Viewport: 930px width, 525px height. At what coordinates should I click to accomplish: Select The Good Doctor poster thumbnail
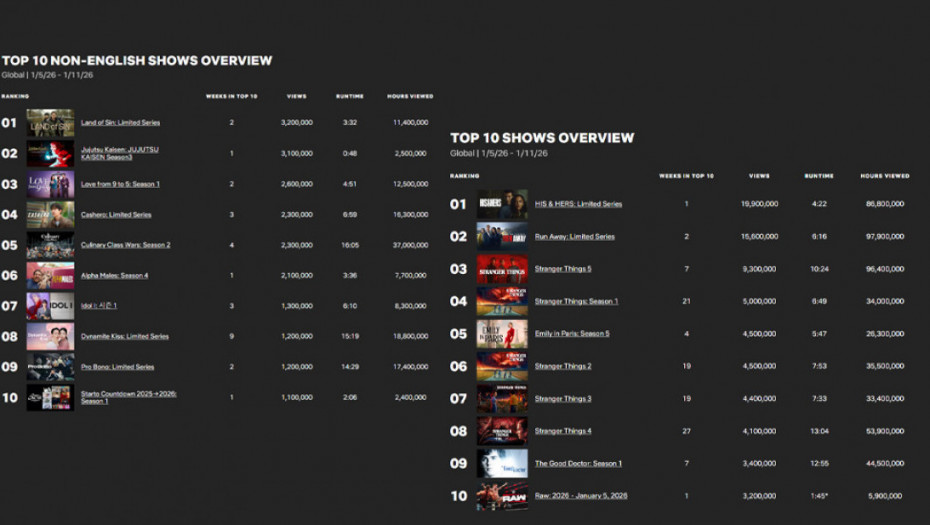[x=502, y=463]
